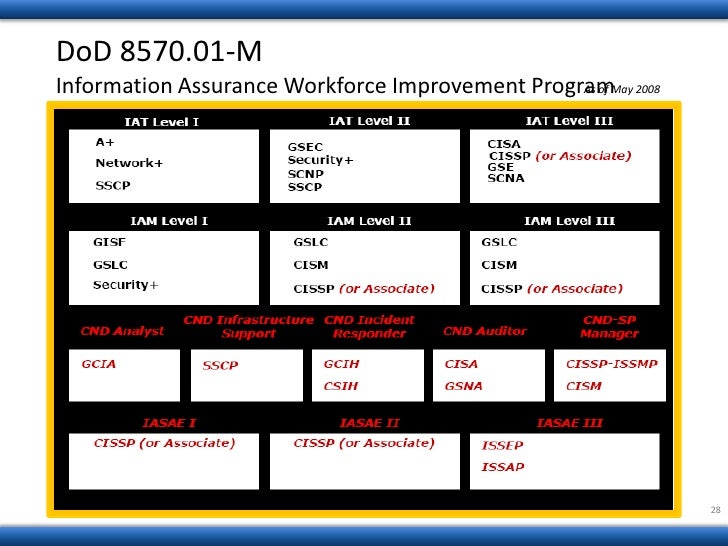728x546 pixels.
Task: Click the CND Infrastructure Support heading
Action: pyautogui.click(x=248, y=327)
